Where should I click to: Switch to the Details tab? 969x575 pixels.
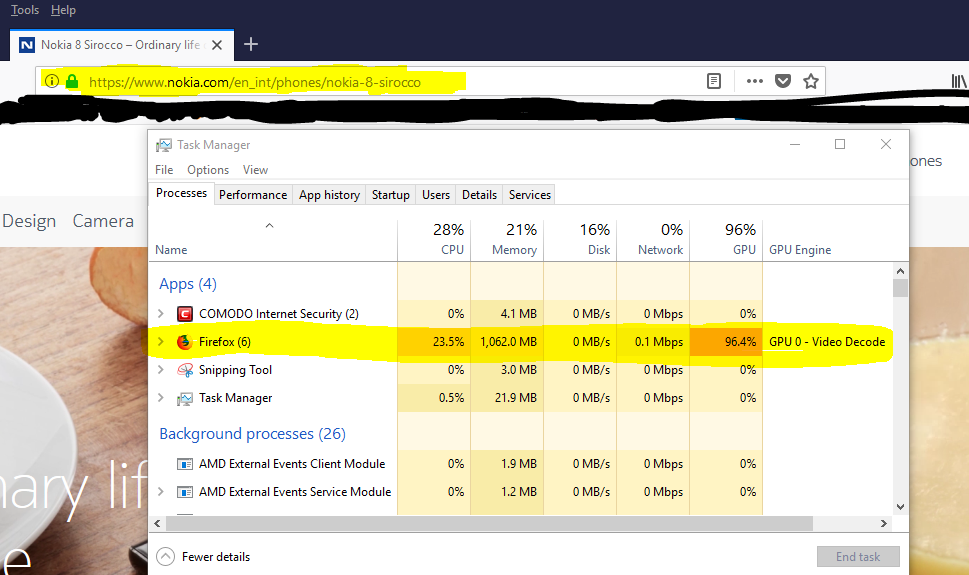(x=480, y=195)
